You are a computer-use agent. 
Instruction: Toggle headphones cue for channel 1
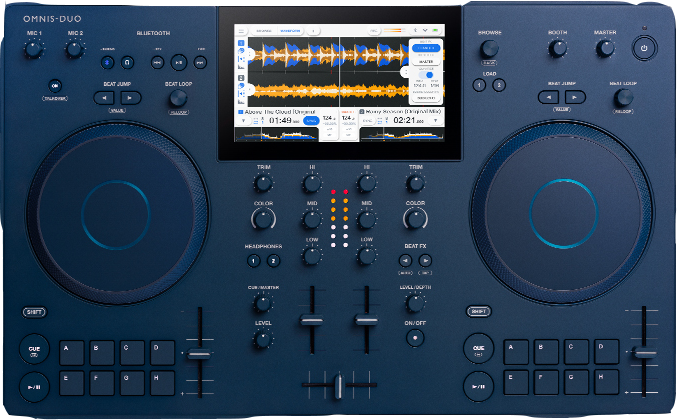(253, 261)
